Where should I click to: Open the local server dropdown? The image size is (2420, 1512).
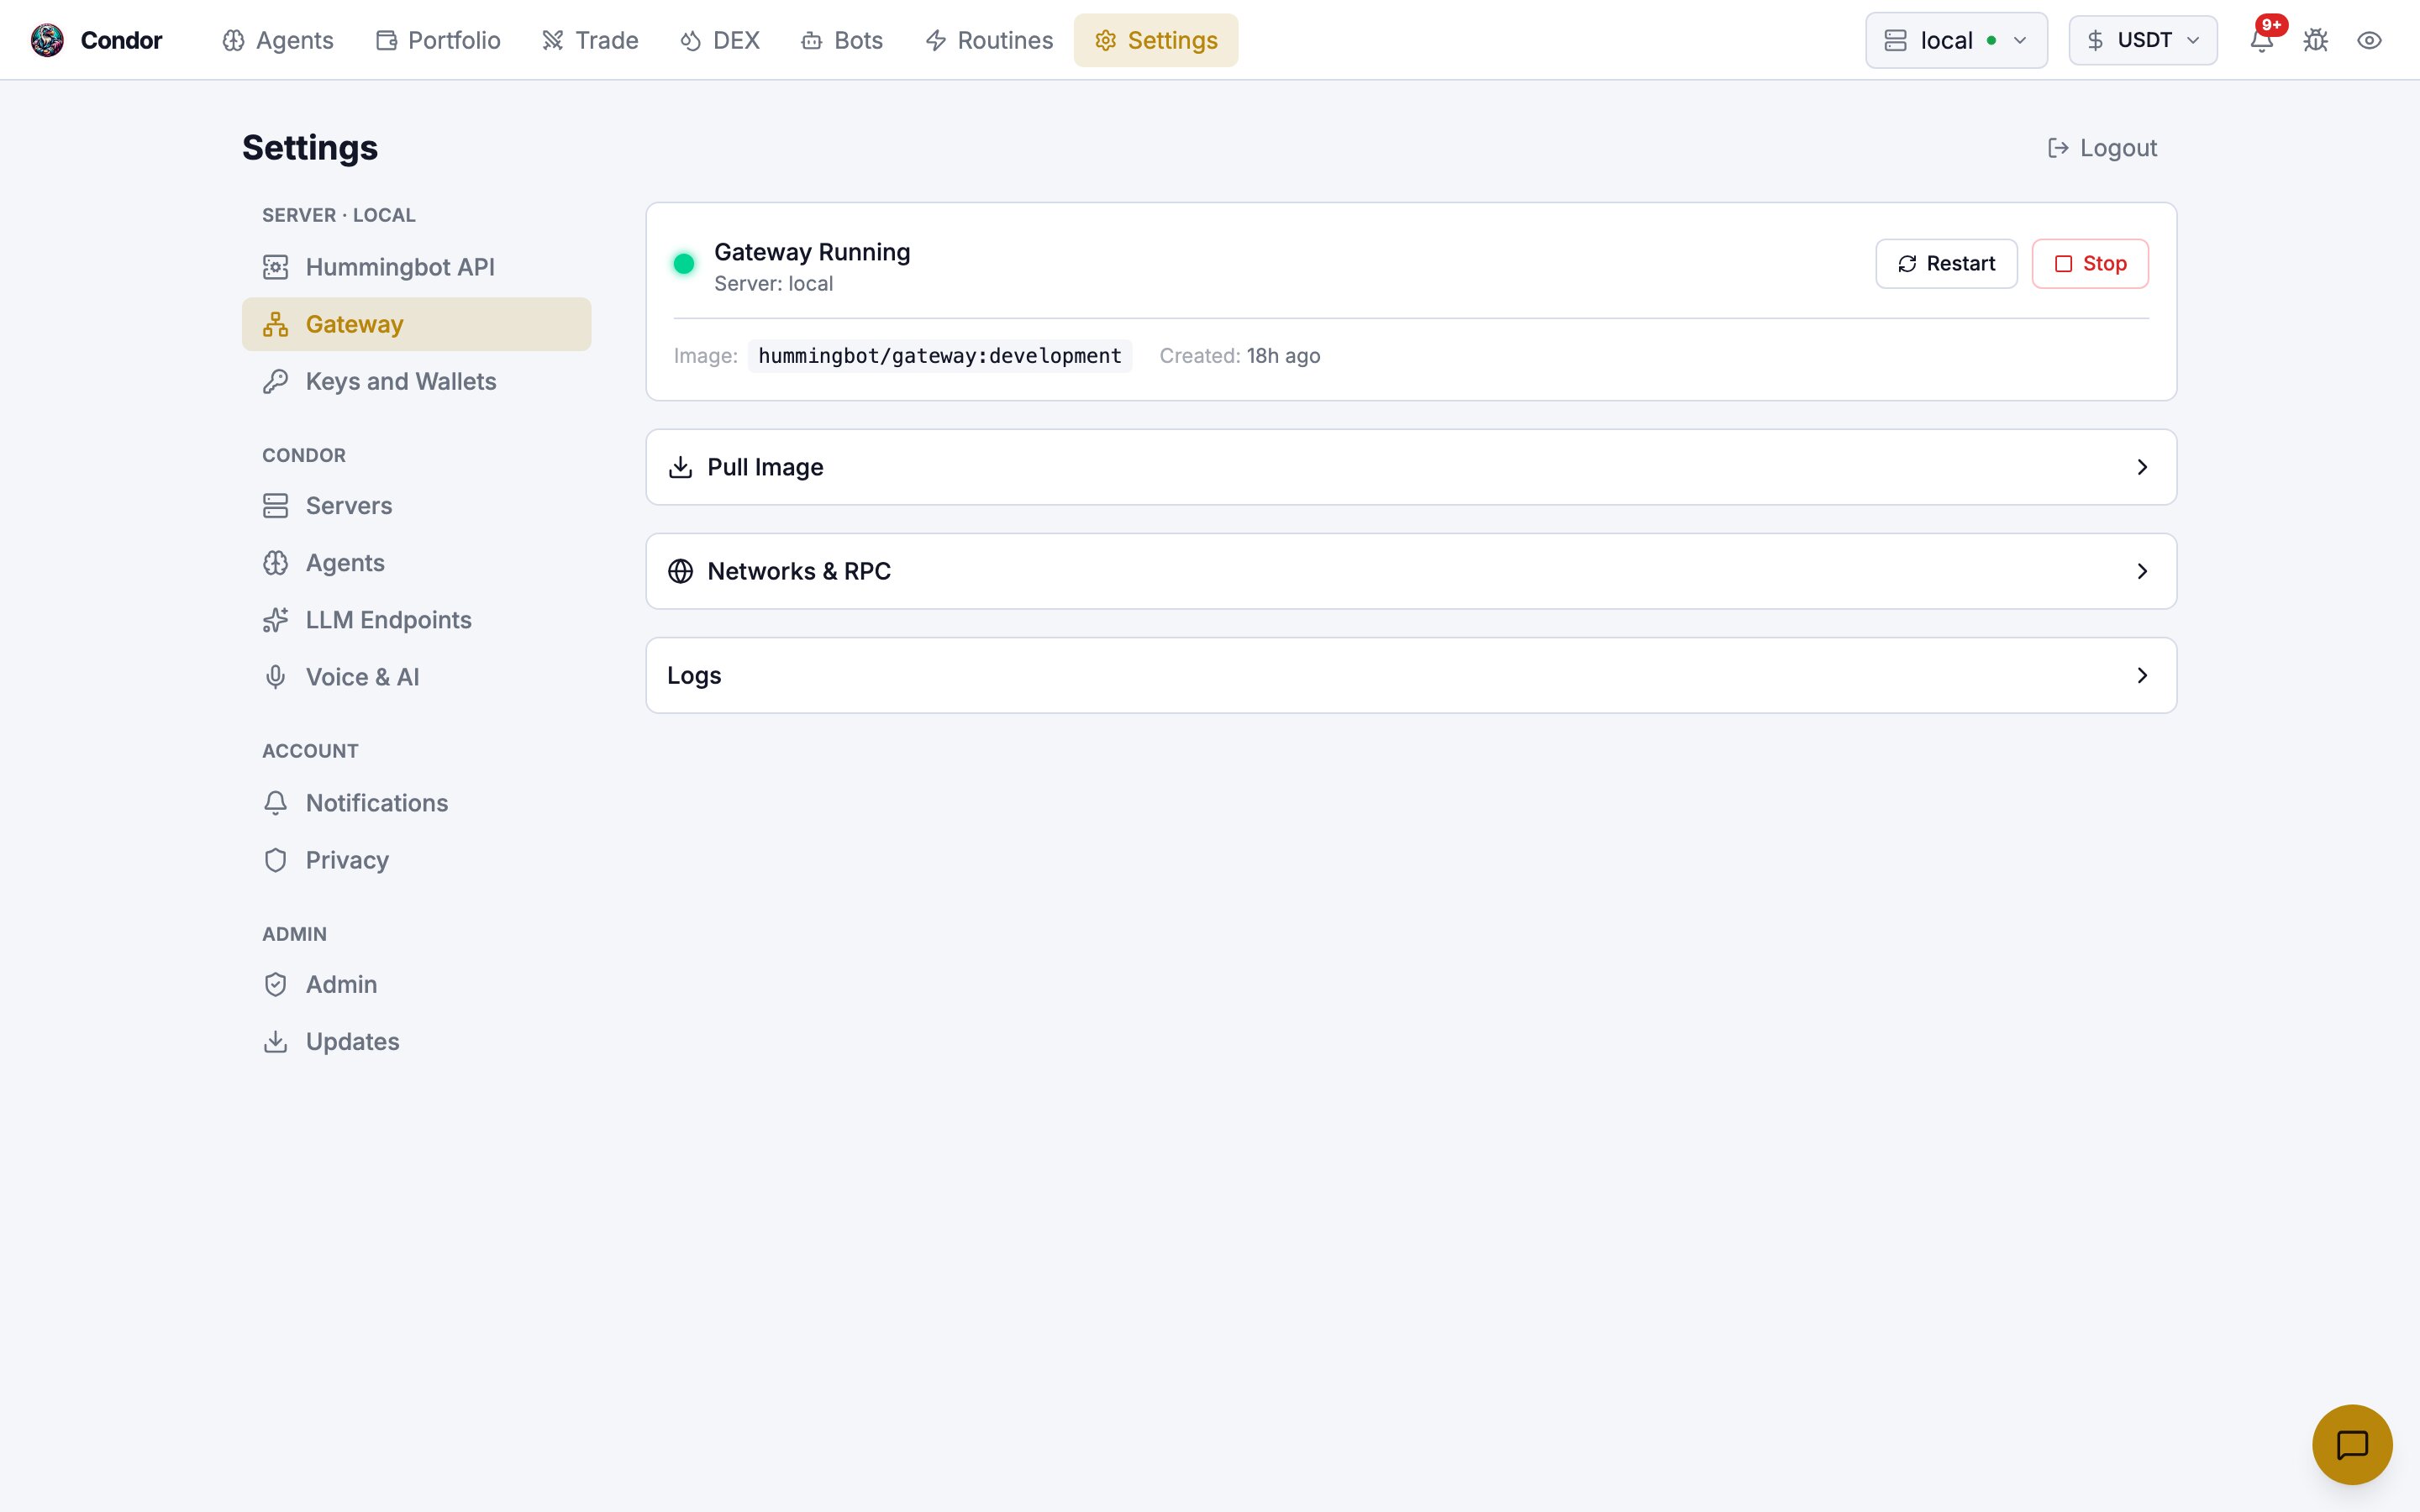pyautogui.click(x=1956, y=40)
